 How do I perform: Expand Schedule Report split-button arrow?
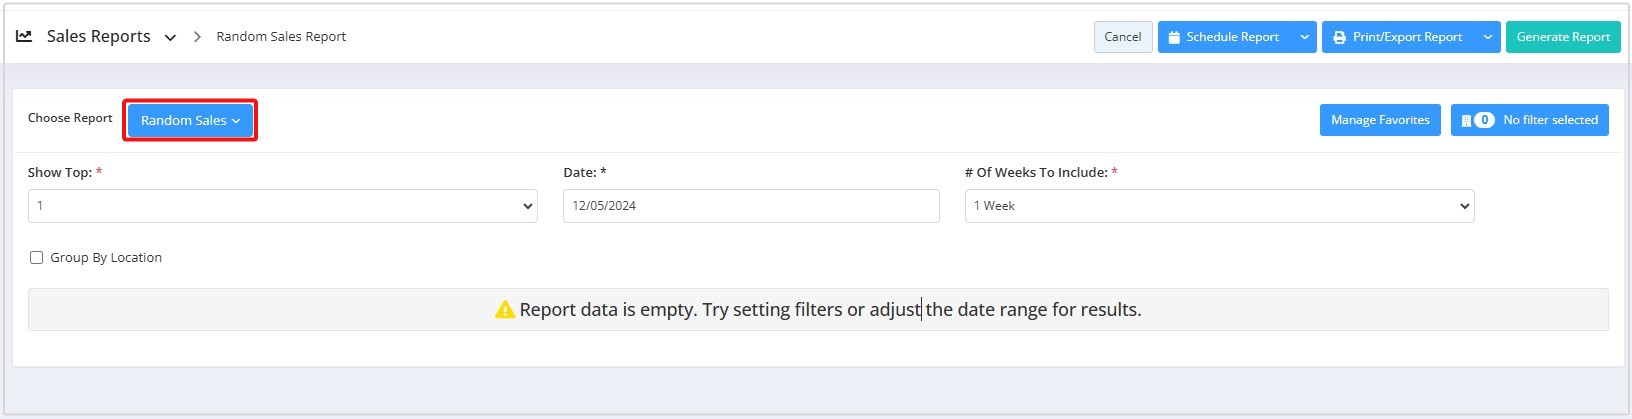pos(1304,37)
